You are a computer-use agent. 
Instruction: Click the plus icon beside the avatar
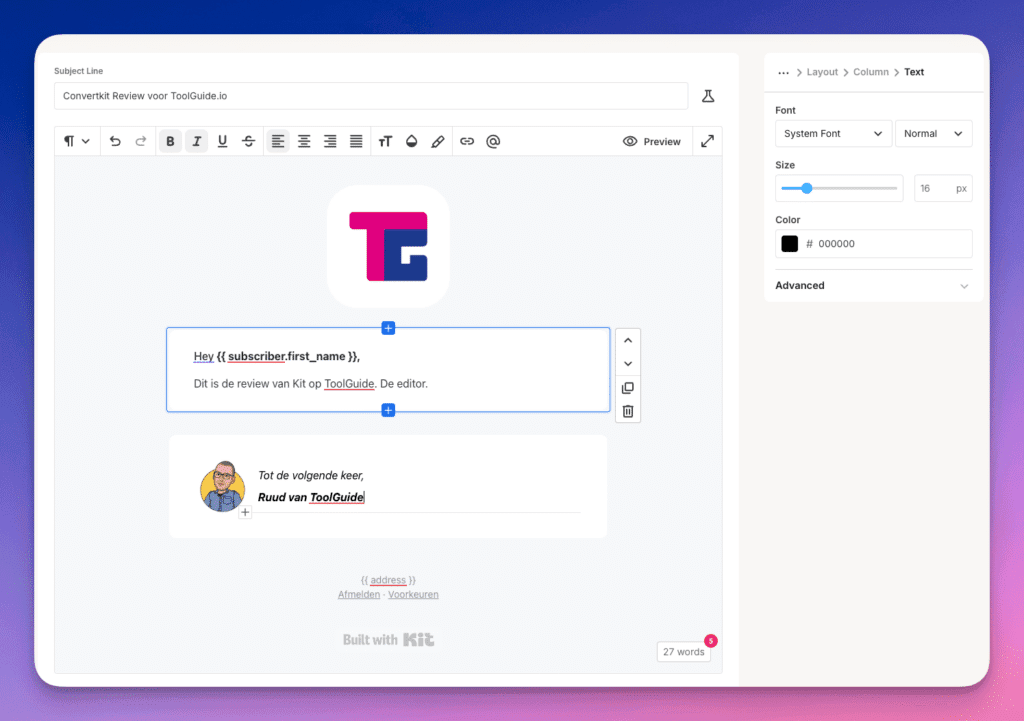[245, 512]
